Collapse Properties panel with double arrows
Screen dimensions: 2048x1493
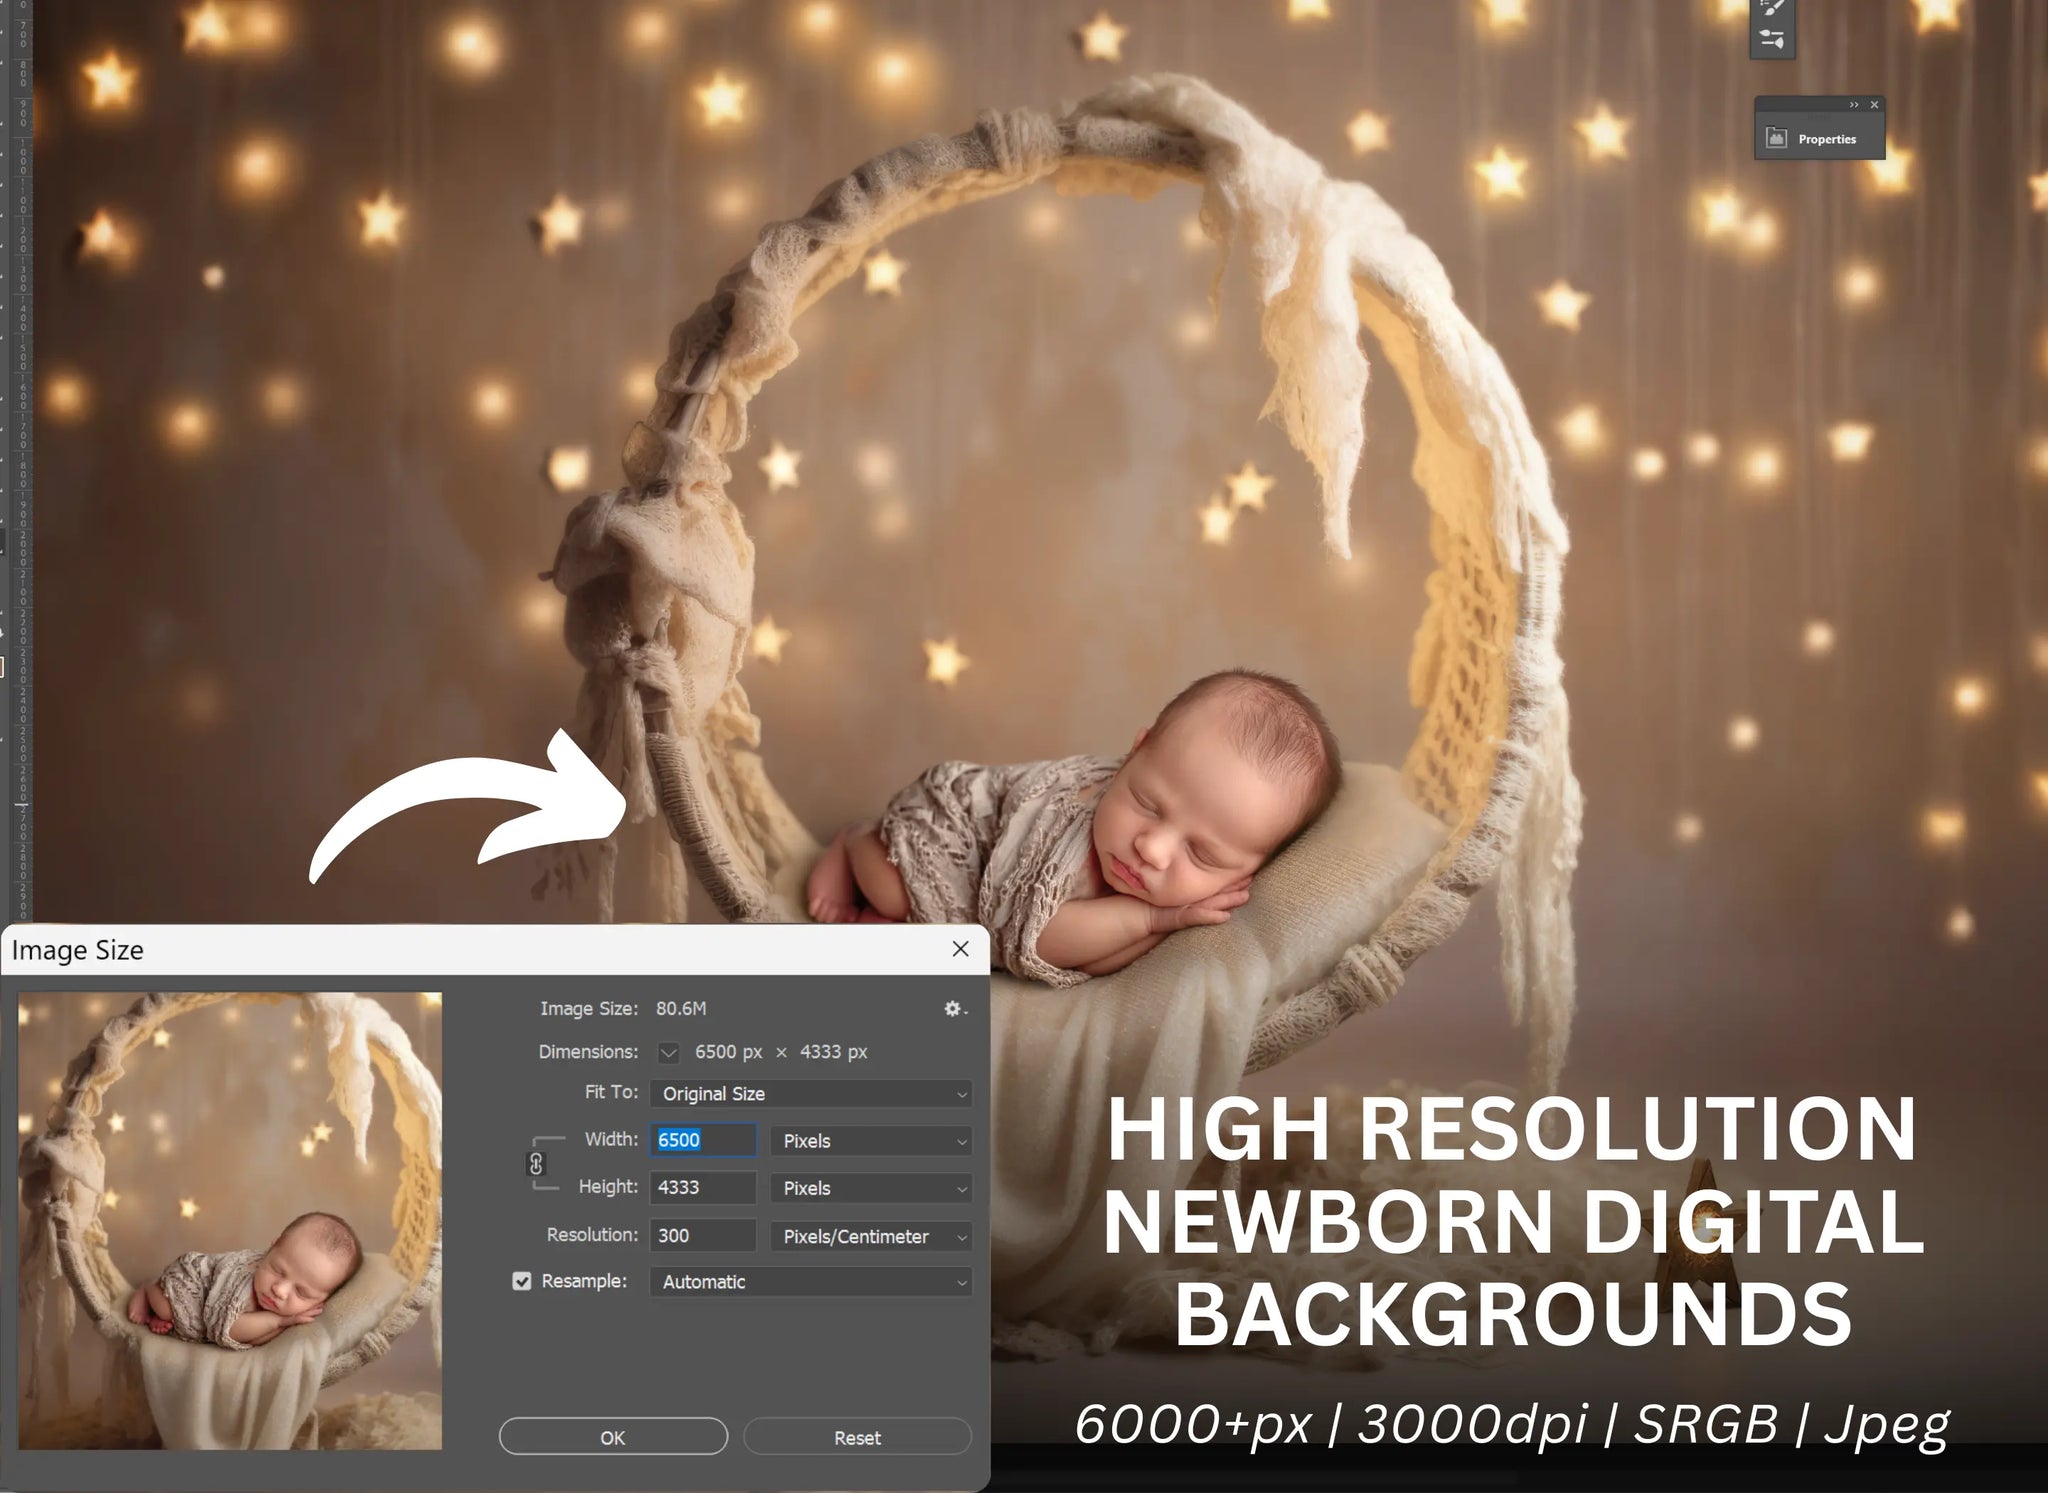[1853, 105]
